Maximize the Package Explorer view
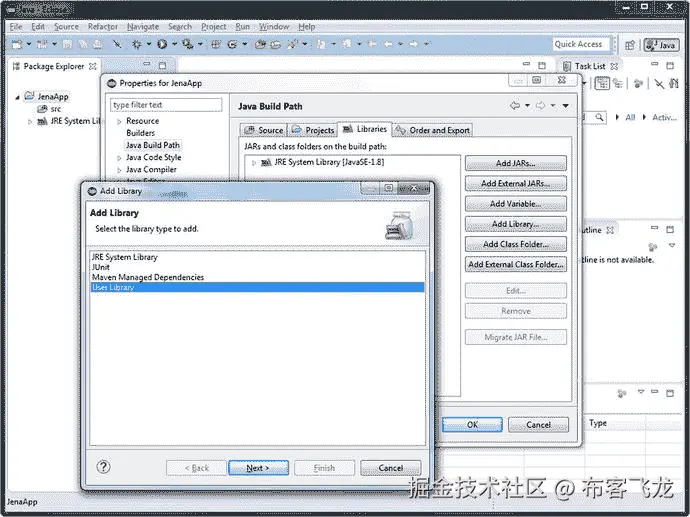 [x=162, y=65]
